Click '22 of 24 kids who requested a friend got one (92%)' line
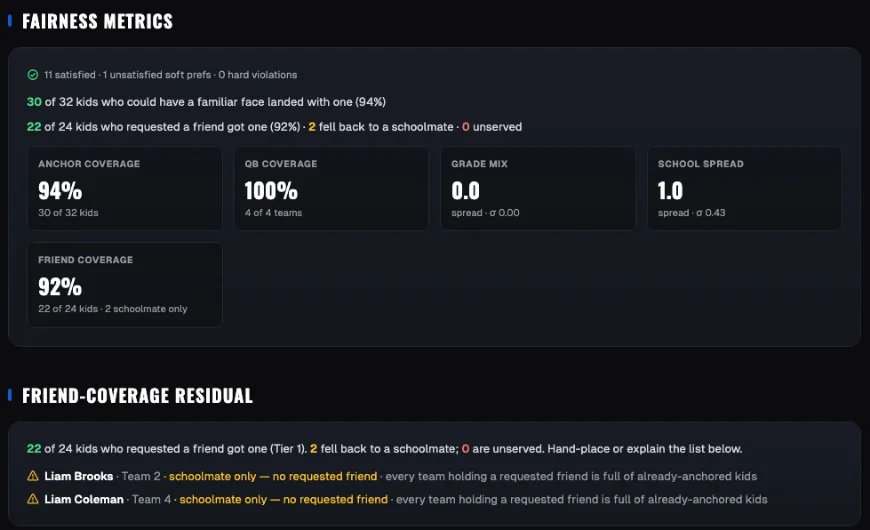The width and height of the screenshot is (870, 530). click(274, 127)
